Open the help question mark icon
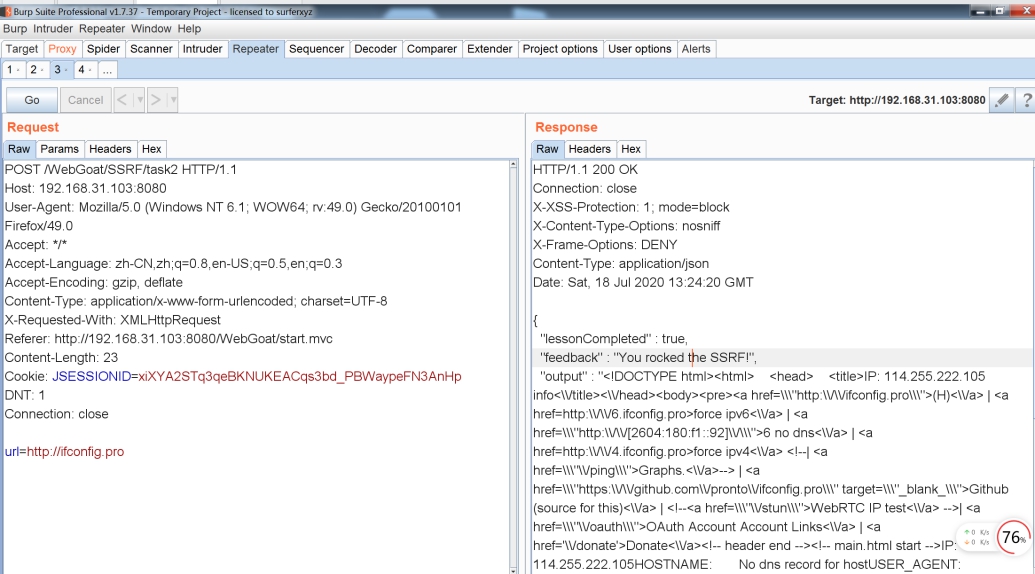Screen dimensions: 1035x574 coord(1026,100)
